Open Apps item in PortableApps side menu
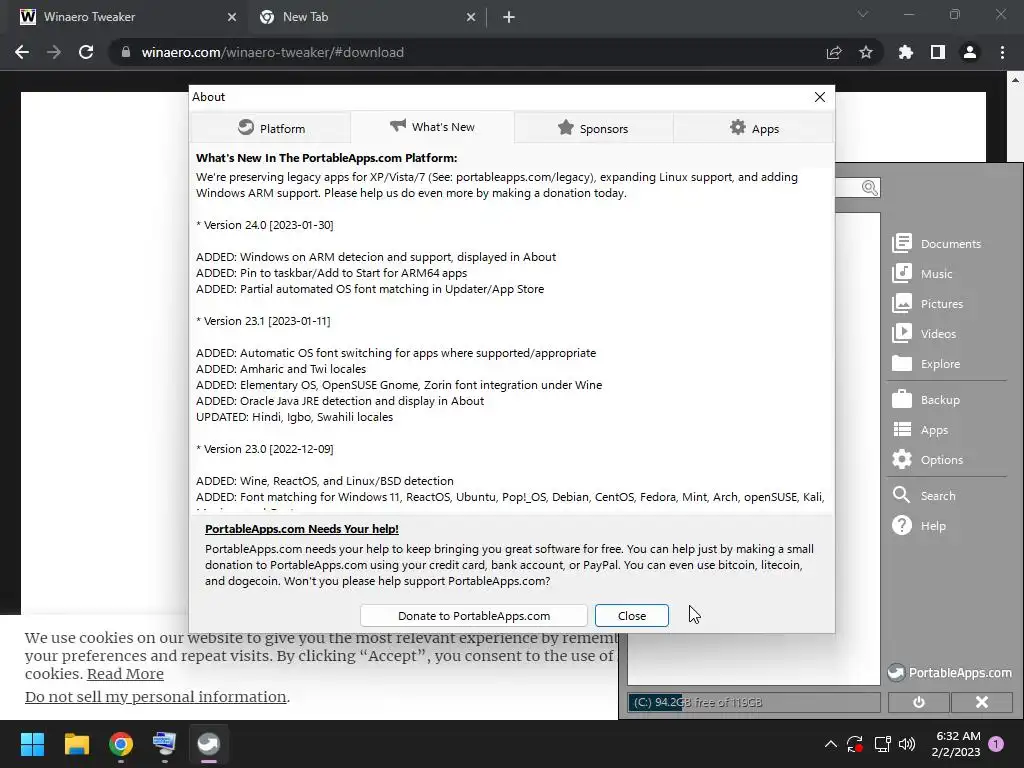 click(920, 429)
